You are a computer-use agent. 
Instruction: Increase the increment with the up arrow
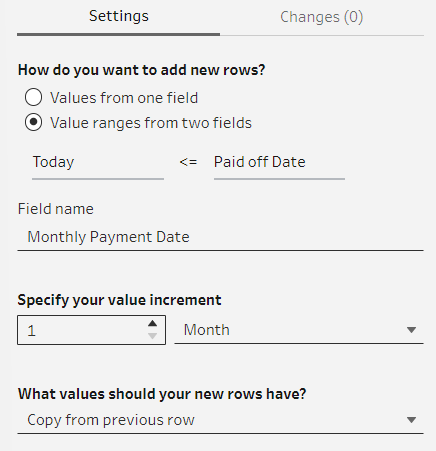(152, 323)
